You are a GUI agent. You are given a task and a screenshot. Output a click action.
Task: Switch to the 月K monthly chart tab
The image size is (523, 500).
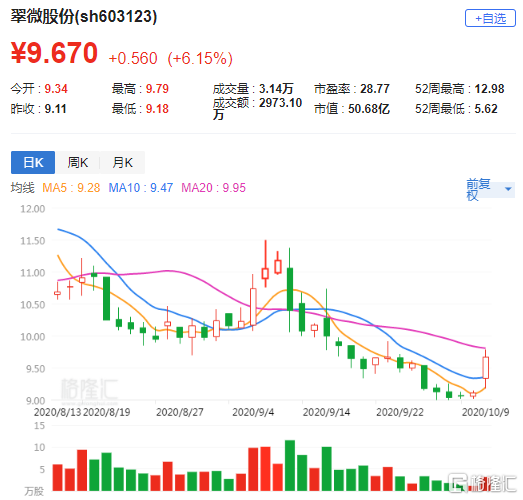[x=122, y=162]
